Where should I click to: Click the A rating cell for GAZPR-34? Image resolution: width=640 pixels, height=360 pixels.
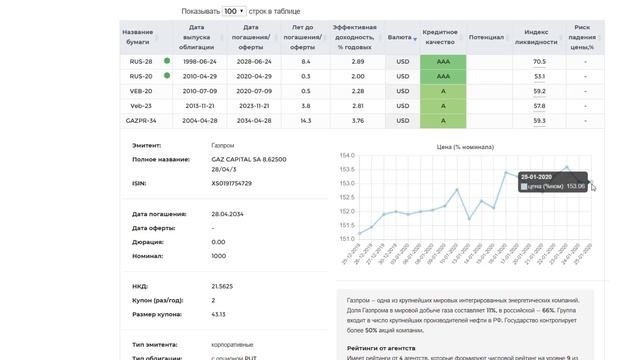point(443,121)
